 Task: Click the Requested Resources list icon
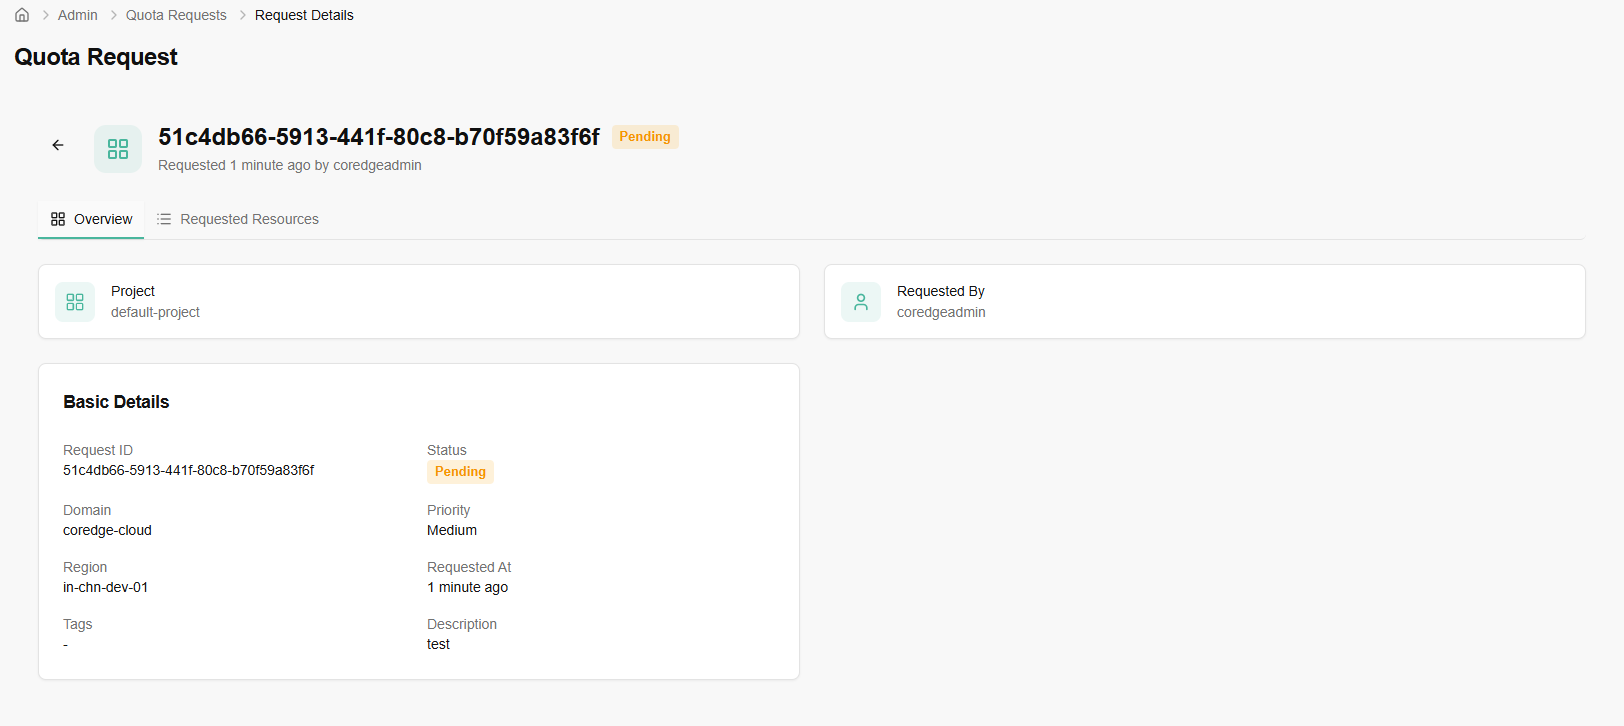tap(164, 219)
